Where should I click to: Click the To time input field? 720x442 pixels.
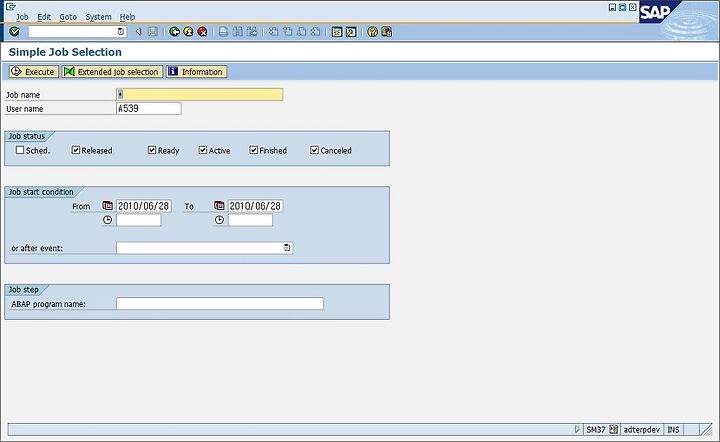tap(250, 220)
